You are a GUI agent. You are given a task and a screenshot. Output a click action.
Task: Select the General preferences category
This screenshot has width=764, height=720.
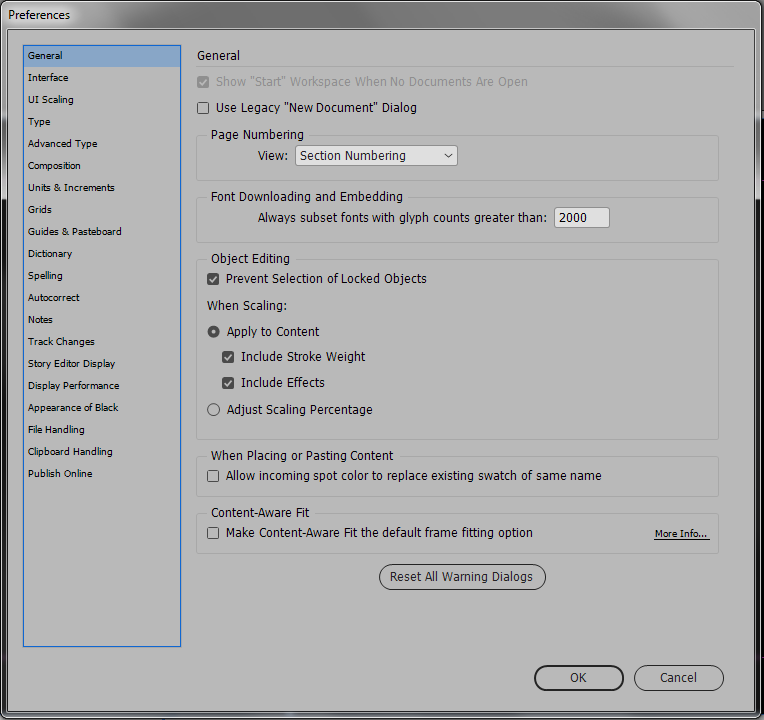[x=102, y=56]
